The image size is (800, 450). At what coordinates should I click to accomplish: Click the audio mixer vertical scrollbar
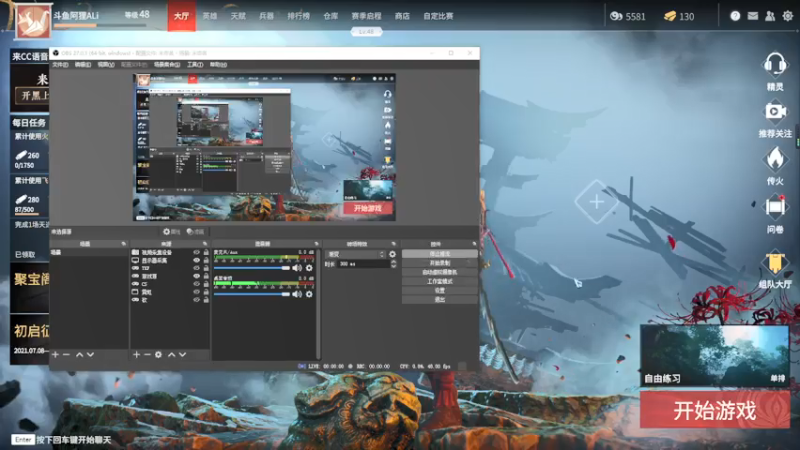318,304
